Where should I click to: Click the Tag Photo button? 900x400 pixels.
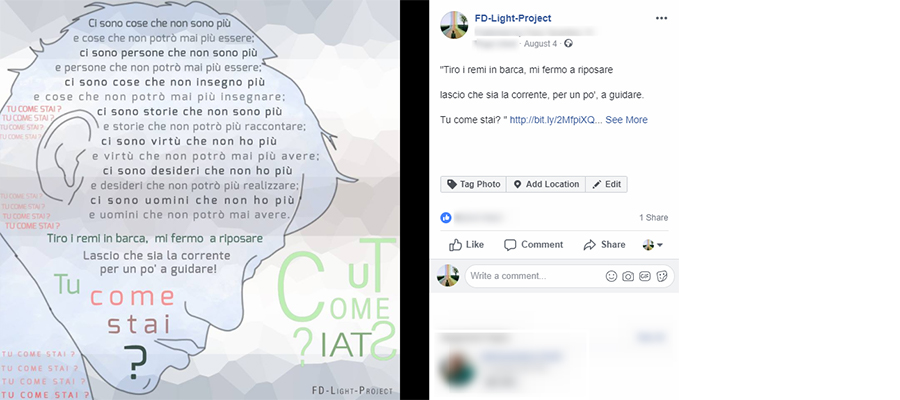tap(474, 184)
